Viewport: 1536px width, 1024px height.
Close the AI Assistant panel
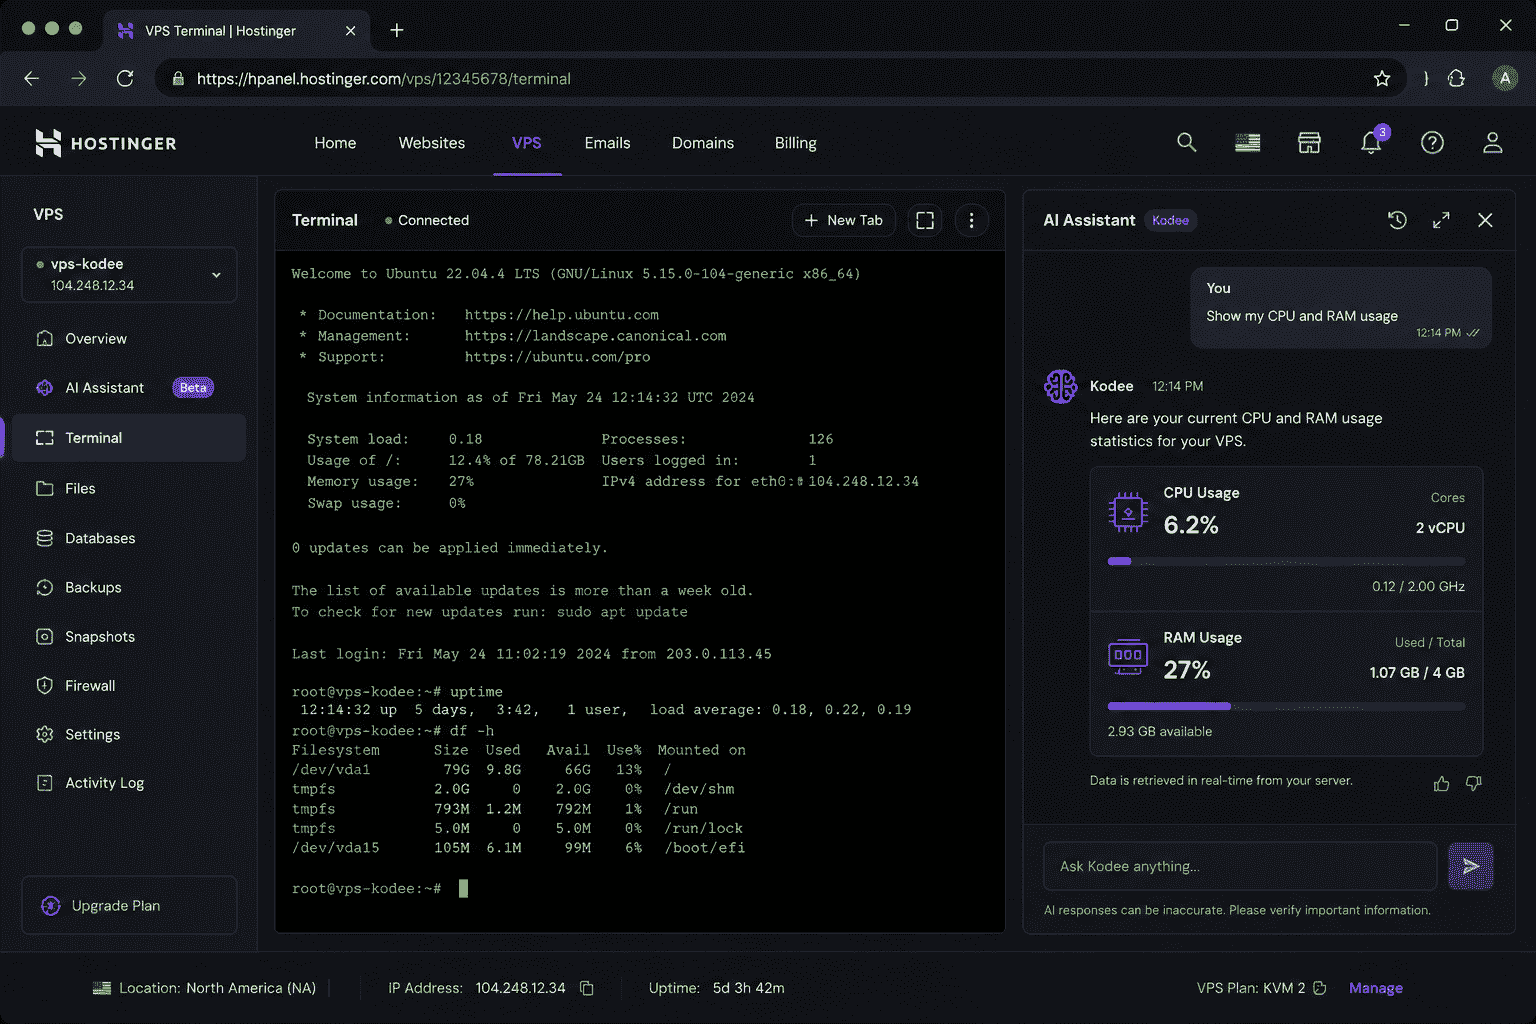pyautogui.click(x=1485, y=220)
